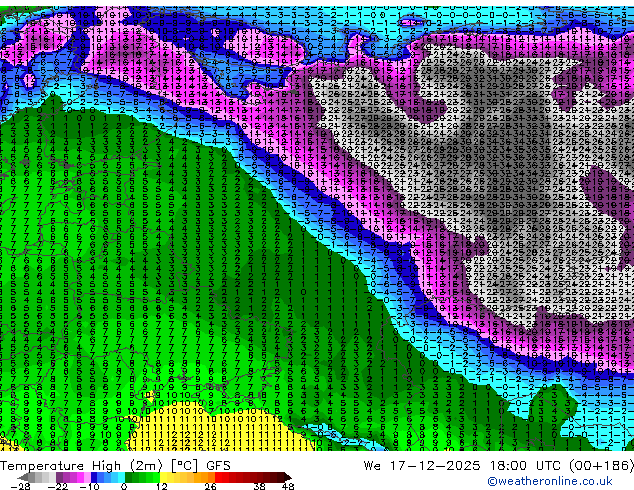Click the dark right arrow of the color scale

pos(287,477)
